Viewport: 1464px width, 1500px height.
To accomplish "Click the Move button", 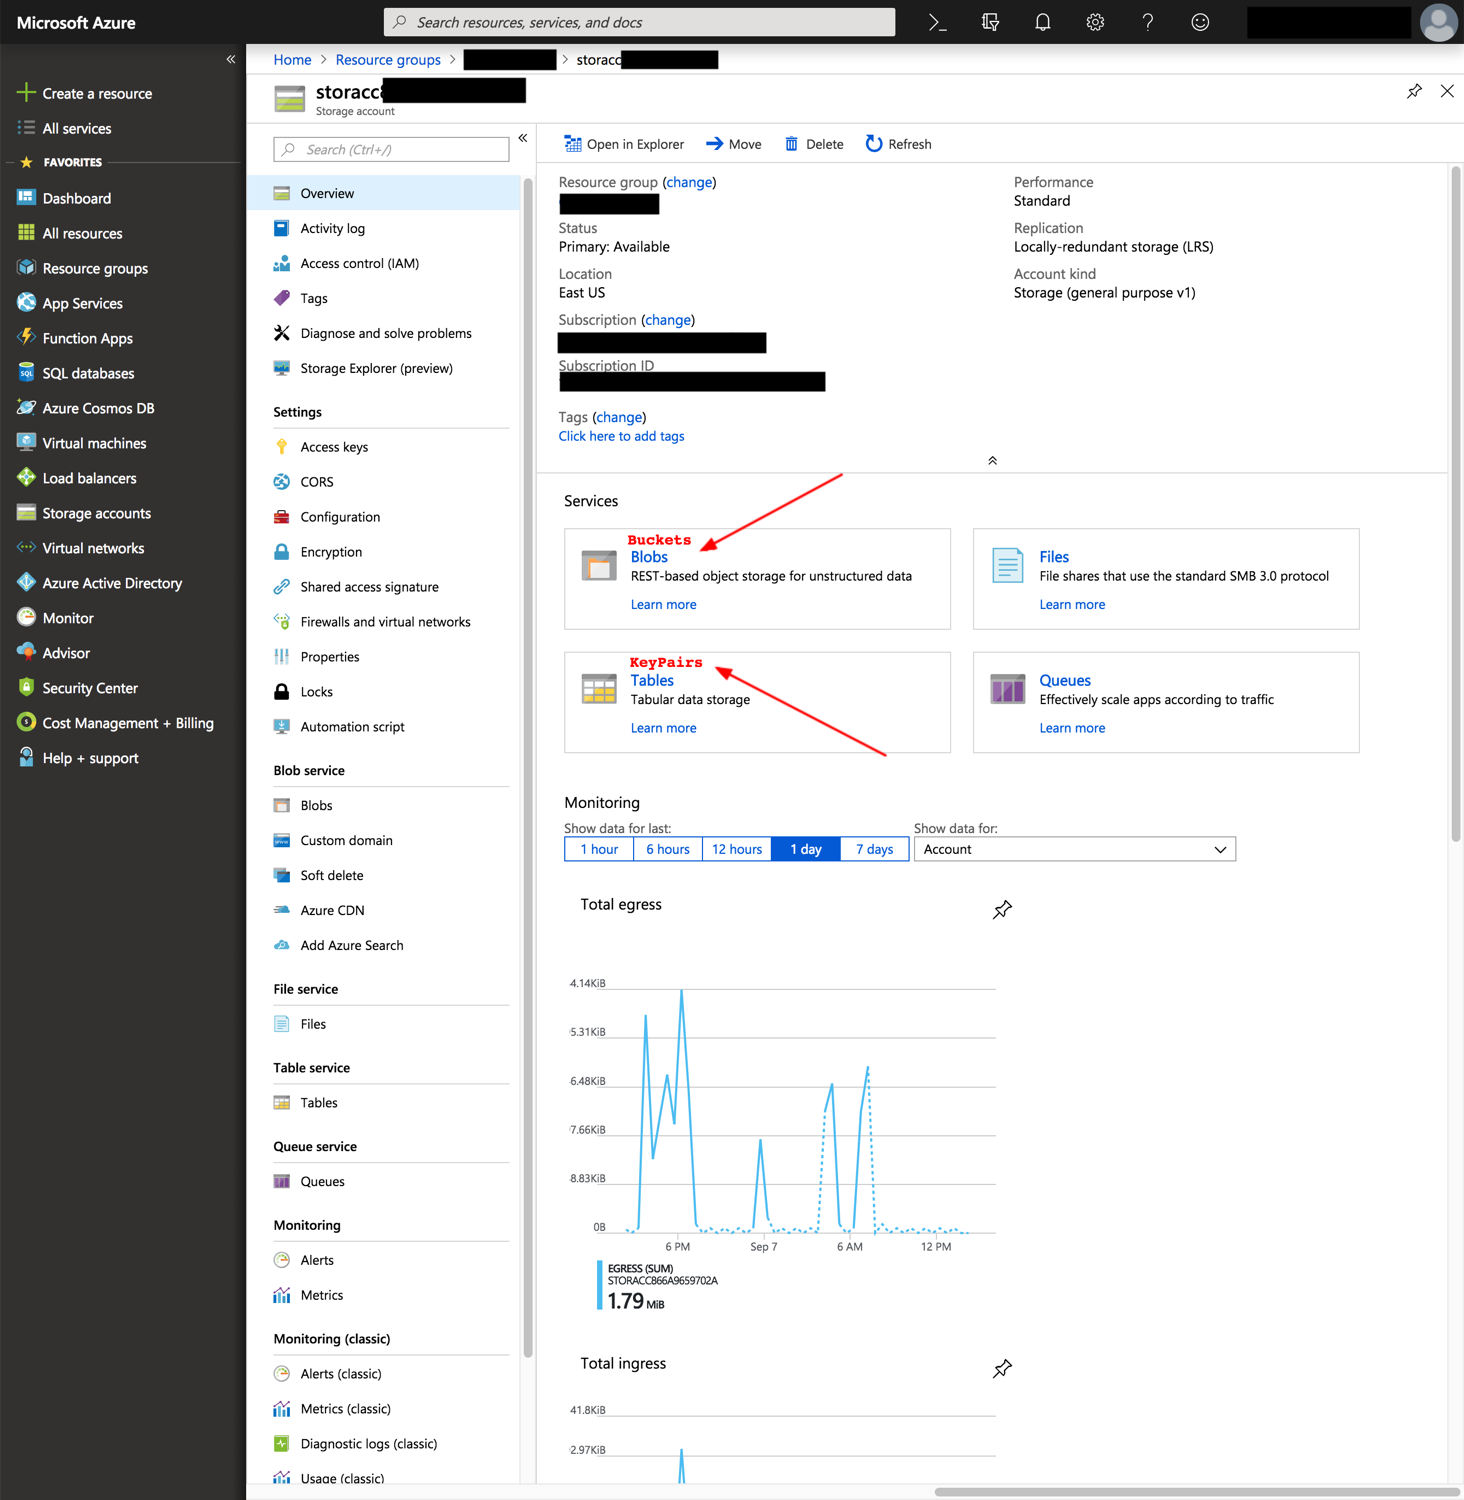I will click(x=733, y=144).
